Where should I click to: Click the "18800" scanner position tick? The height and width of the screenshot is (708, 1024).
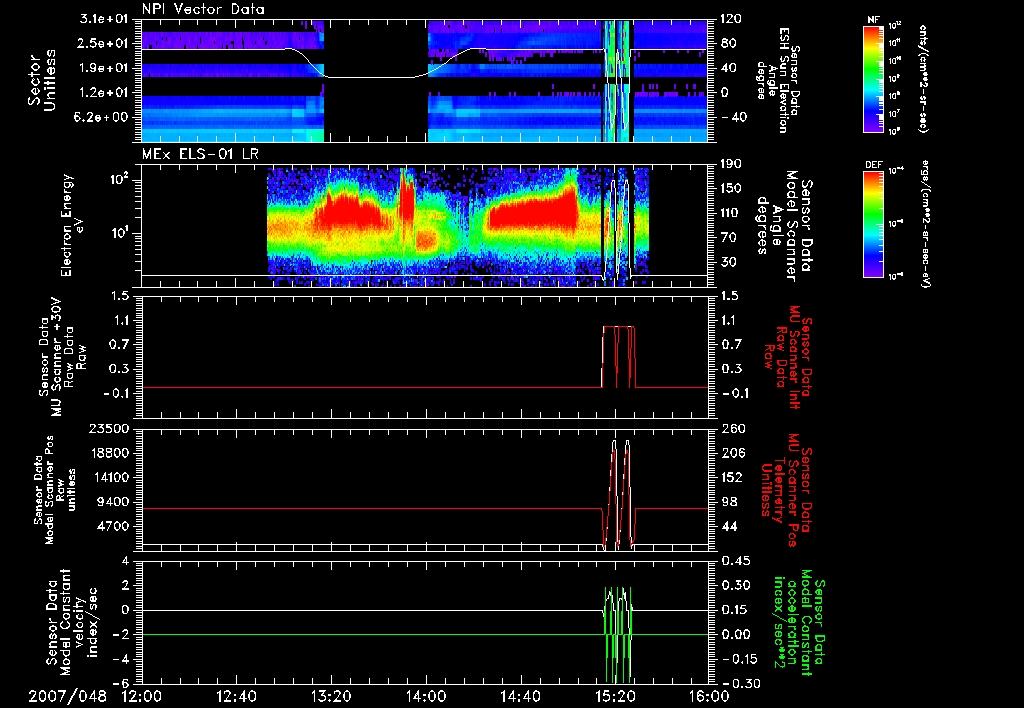point(111,453)
